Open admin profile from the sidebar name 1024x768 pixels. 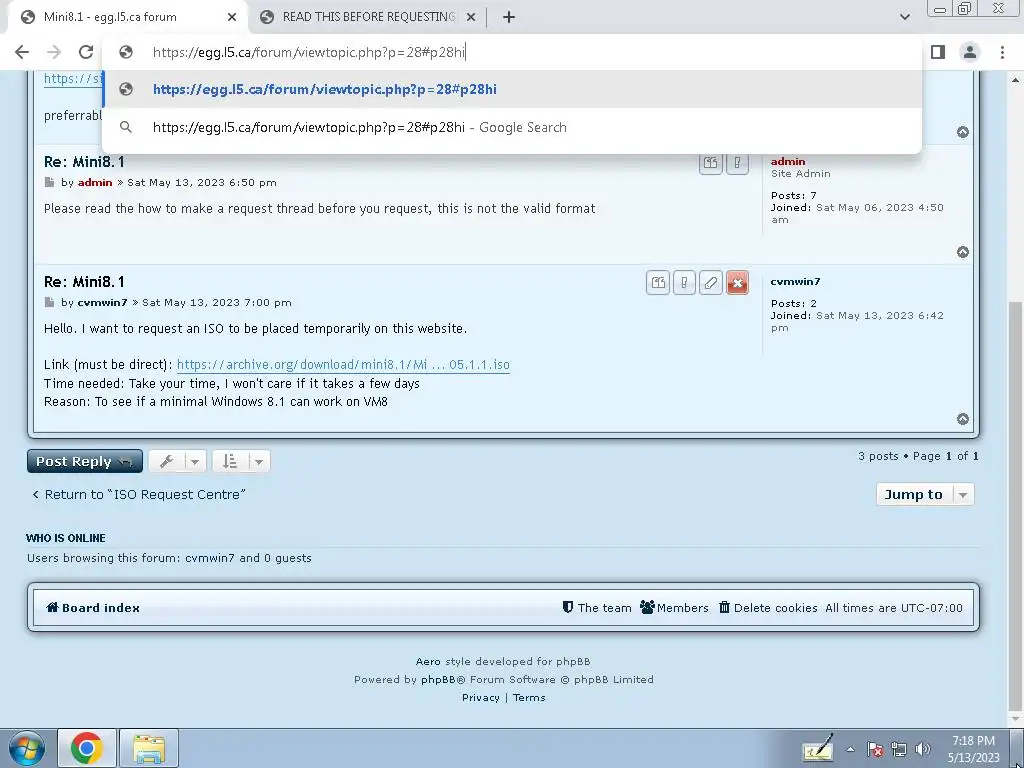788,161
